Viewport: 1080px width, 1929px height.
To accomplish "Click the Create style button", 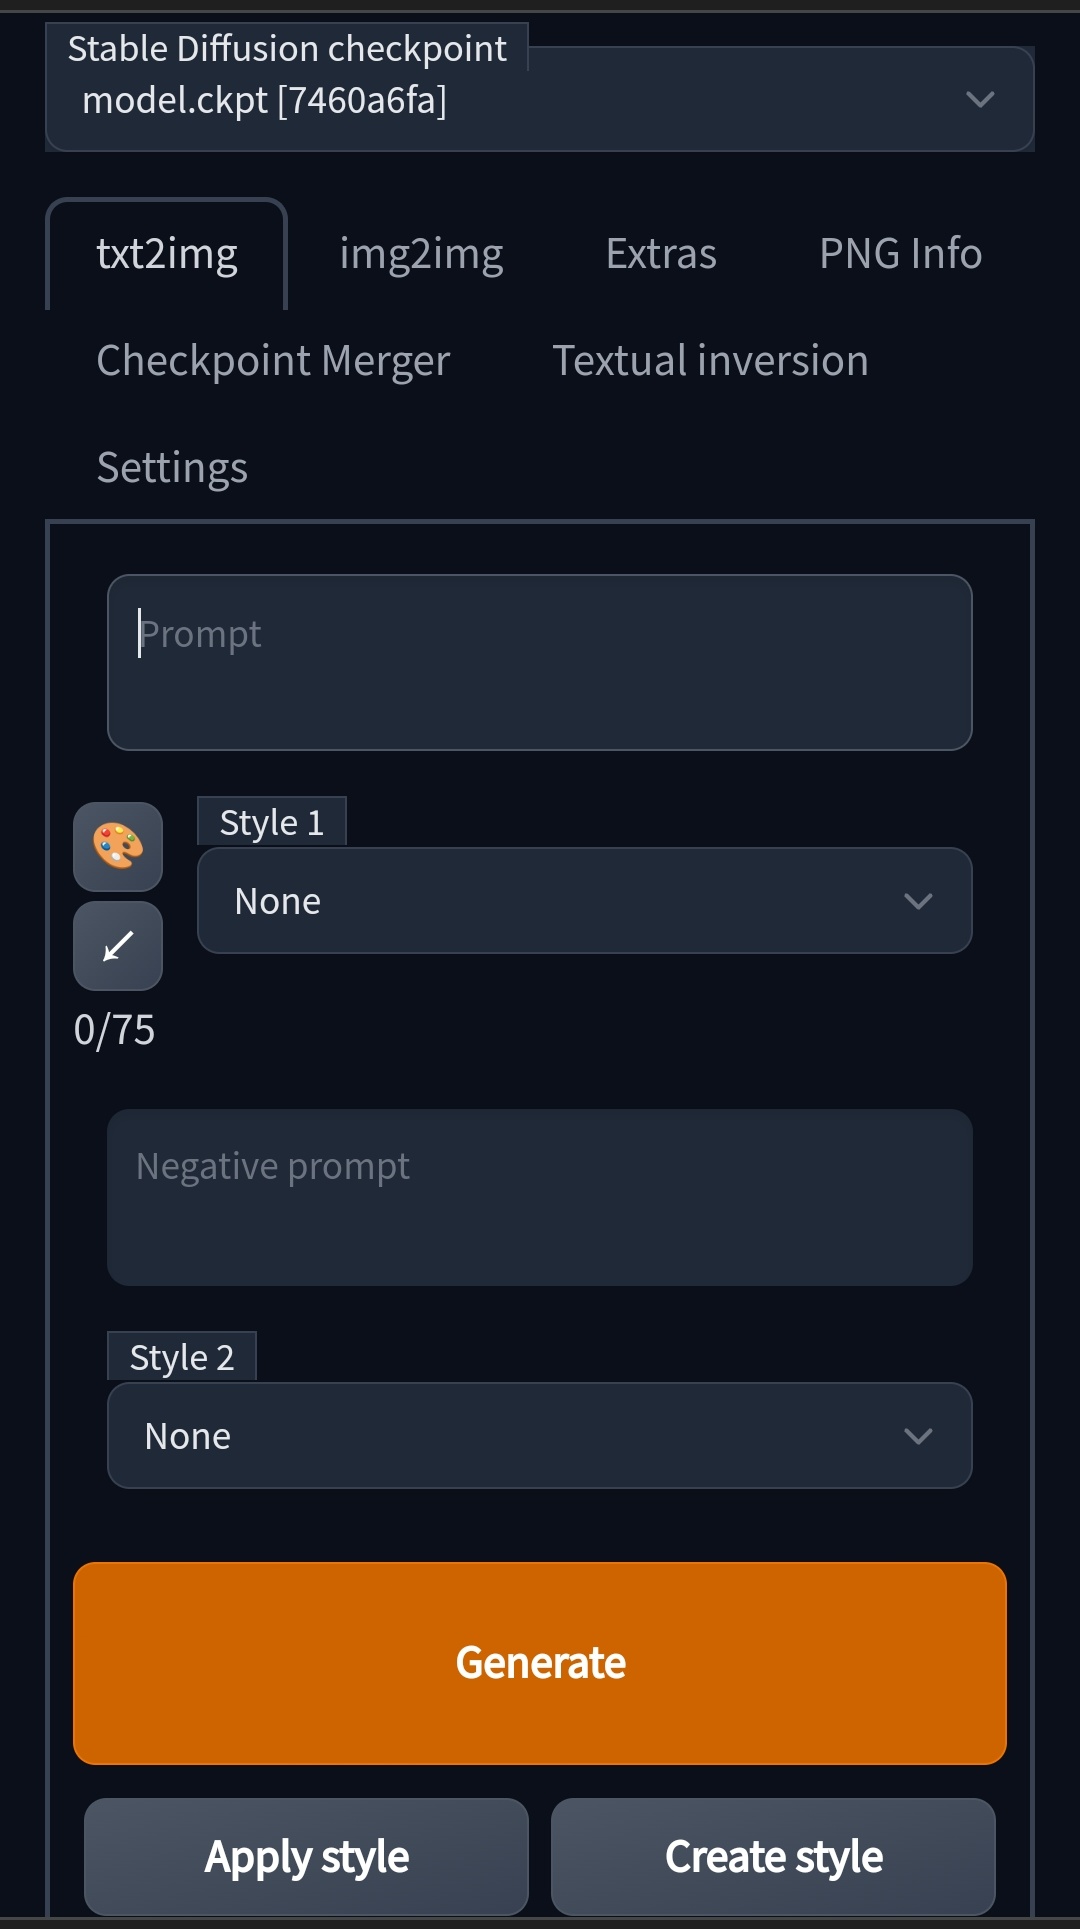I will coord(773,1856).
